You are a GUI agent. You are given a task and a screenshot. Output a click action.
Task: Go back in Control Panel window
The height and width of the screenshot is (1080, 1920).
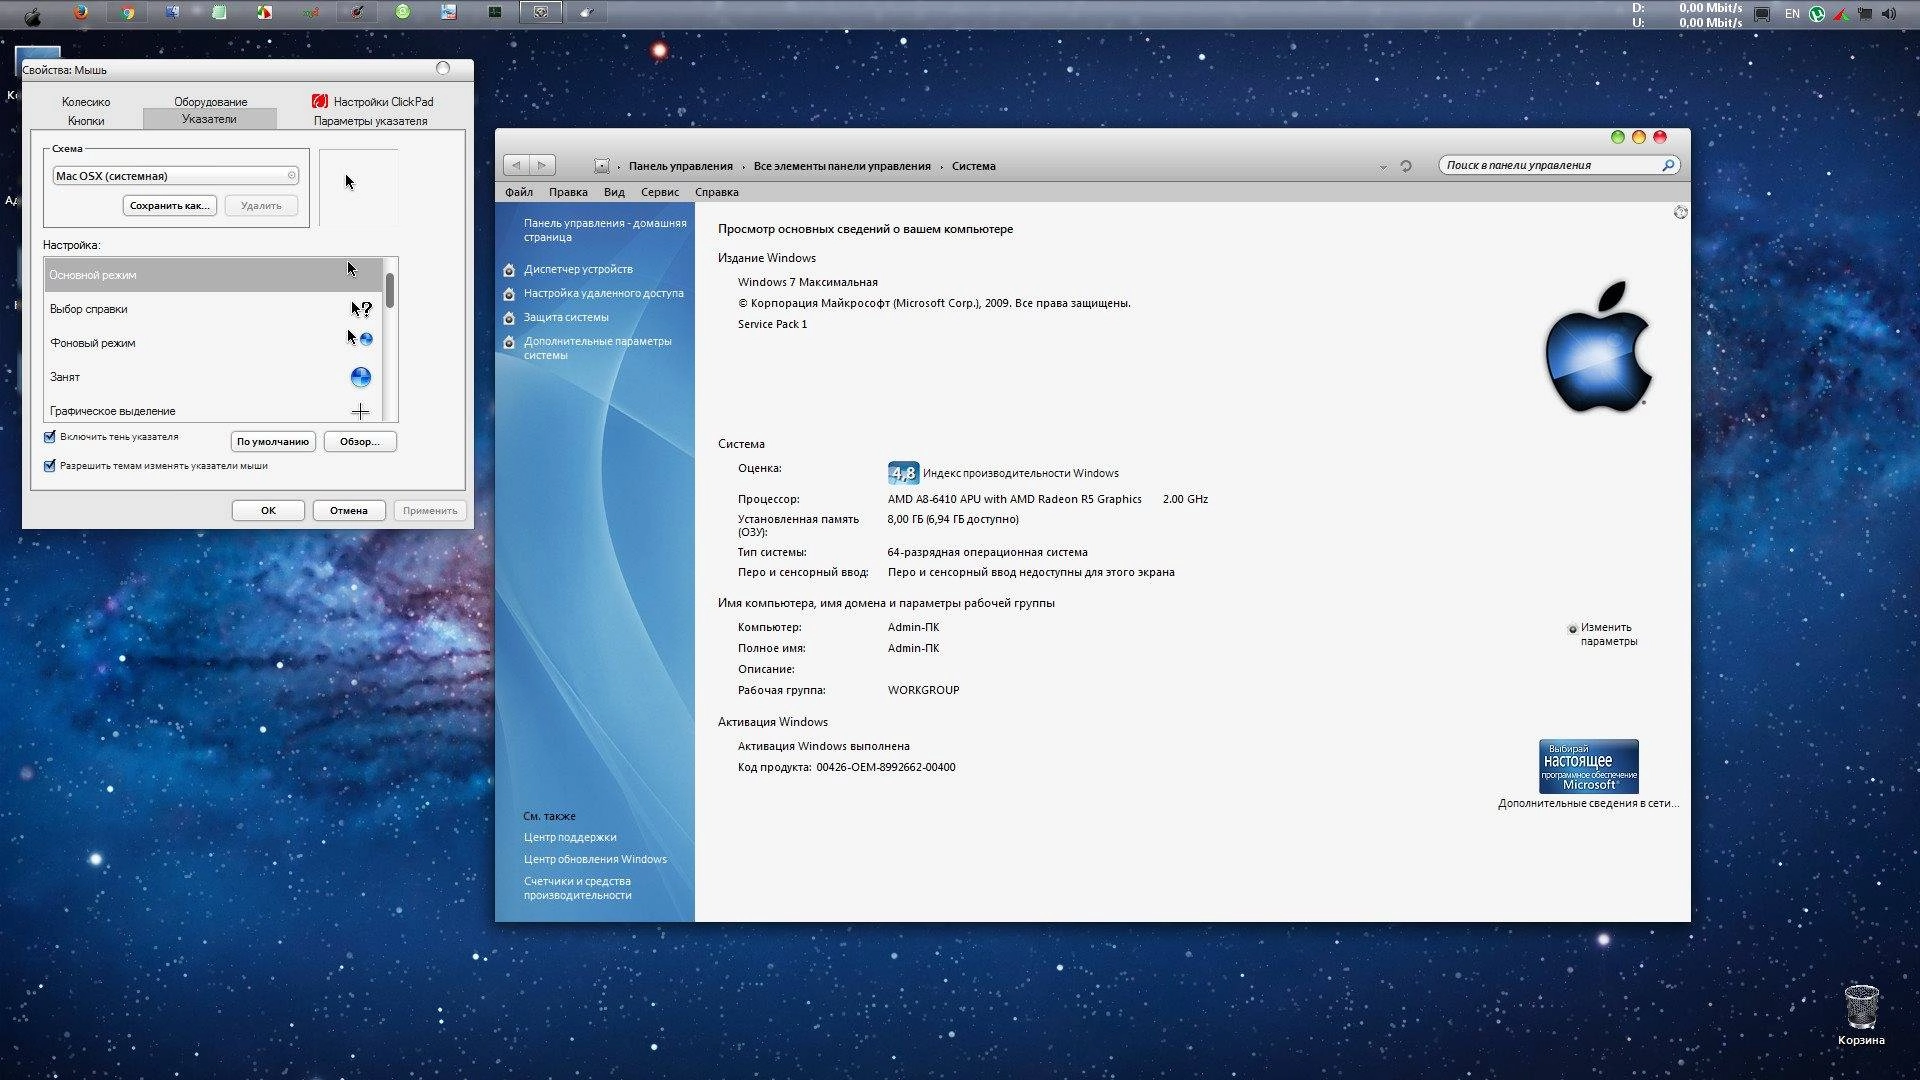pyautogui.click(x=516, y=165)
